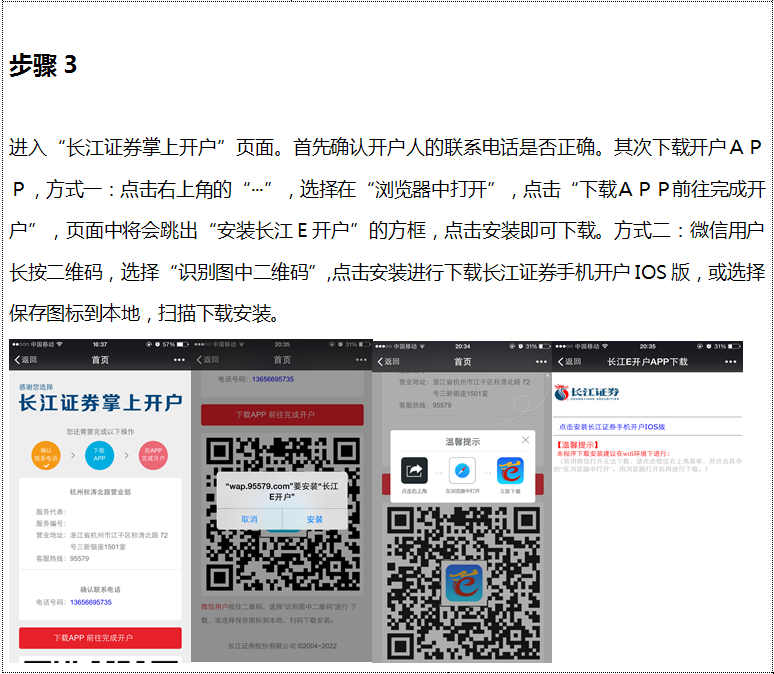Image resolution: width=774 pixels, height=674 pixels.
Task: Tap link 点击安装长江证券手机开户IOS版
Action: click(x=612, y=427)
